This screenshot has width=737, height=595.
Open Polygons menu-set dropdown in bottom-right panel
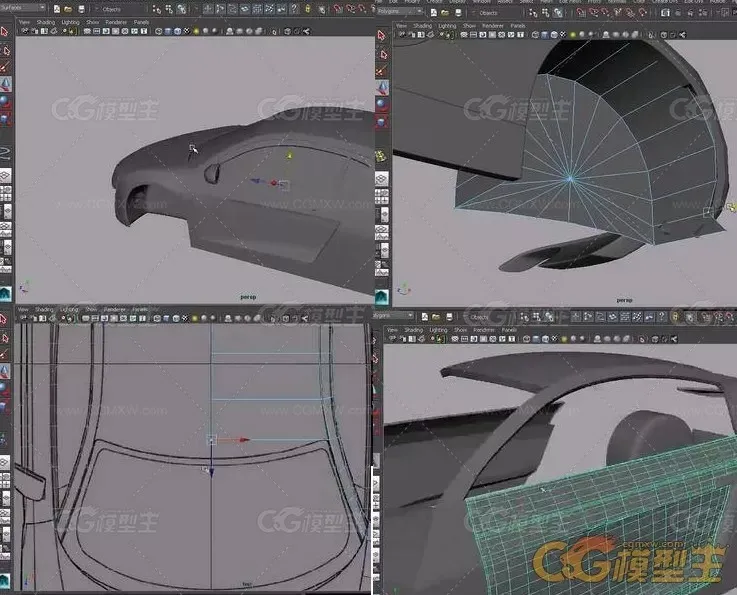(394, 315)
